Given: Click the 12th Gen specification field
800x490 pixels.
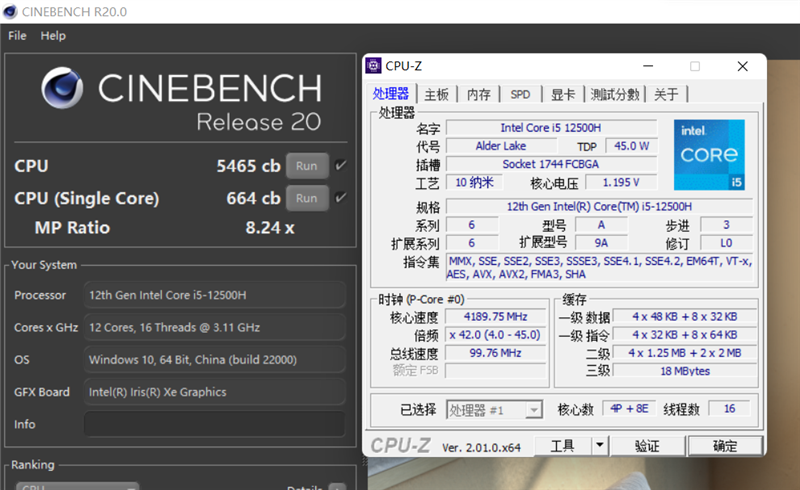Looking at the screenshot, I should tap(599, 206).
